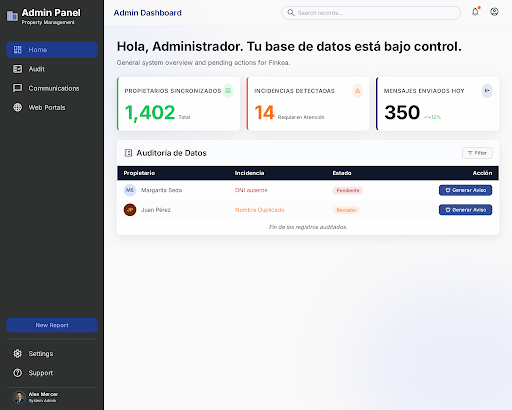Open Support from sidebar
512x410 pixels.
[x=52, y=373]
